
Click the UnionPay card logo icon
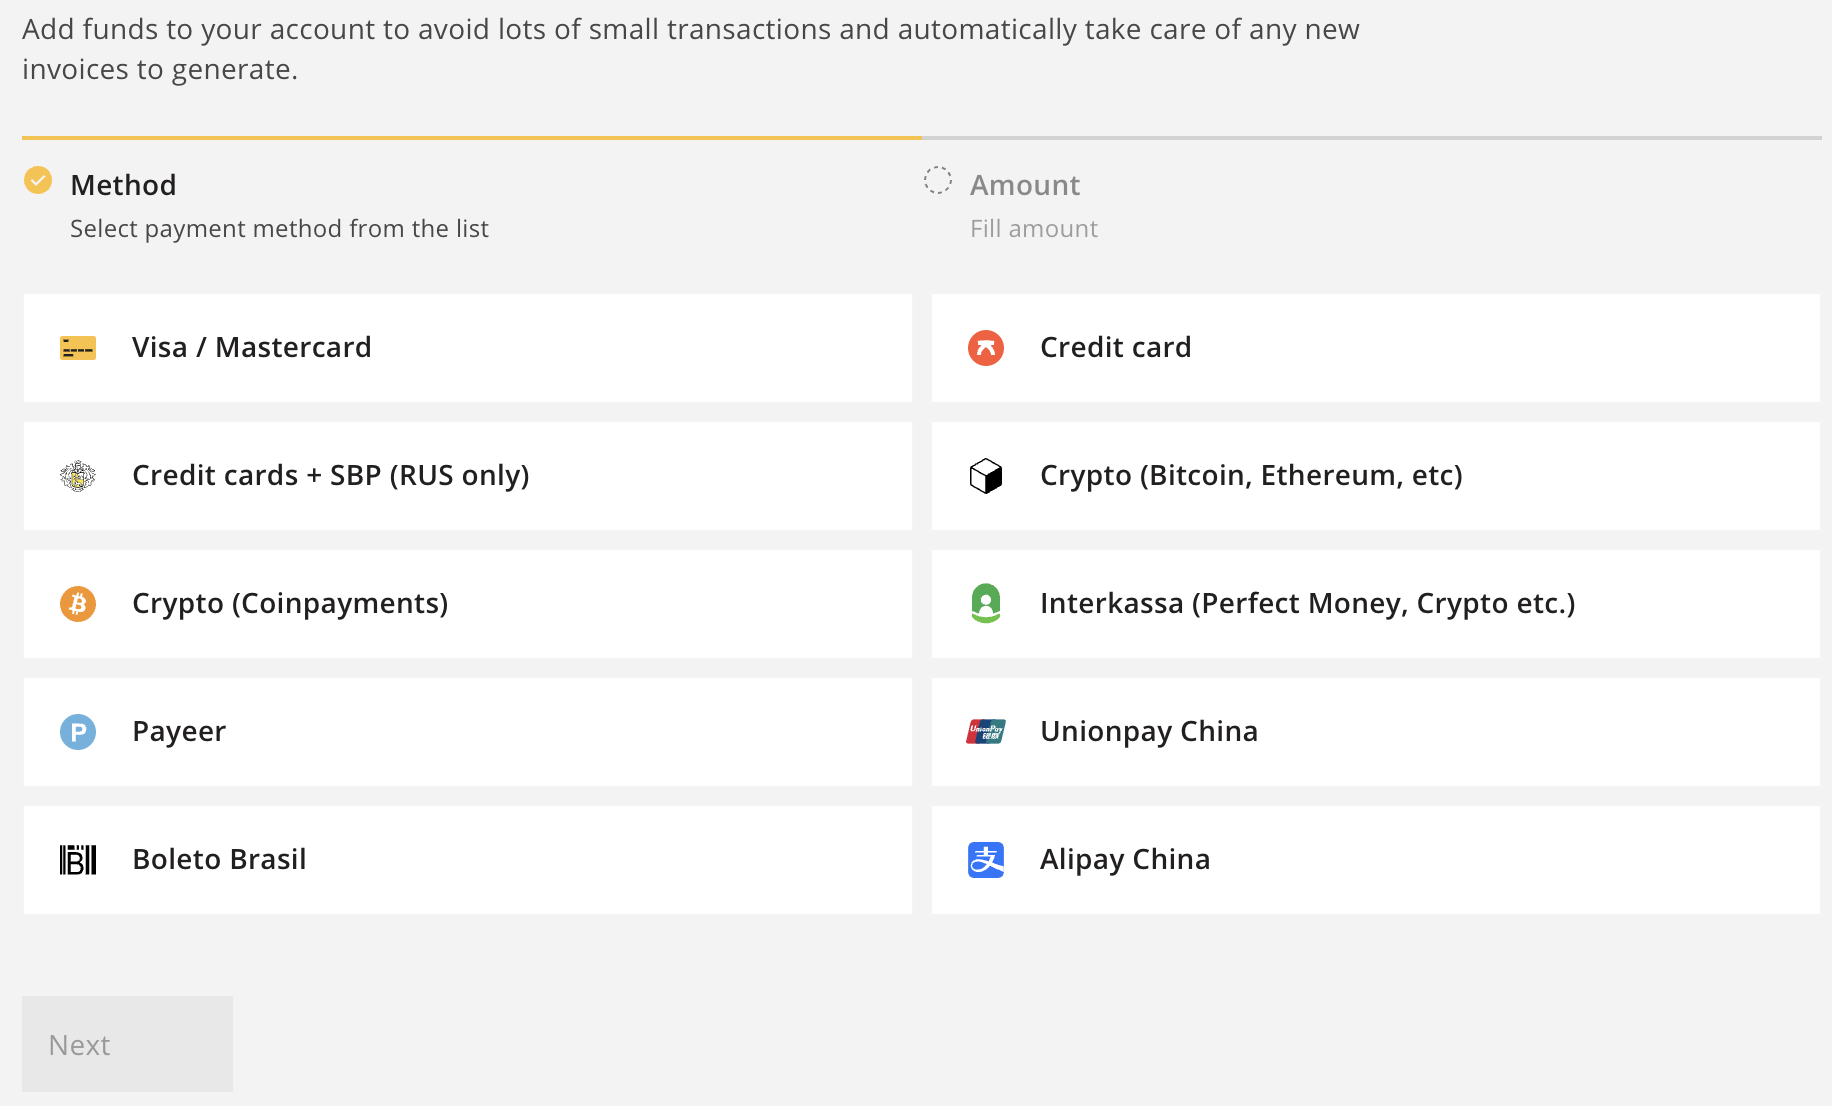[x=985, y=732]
